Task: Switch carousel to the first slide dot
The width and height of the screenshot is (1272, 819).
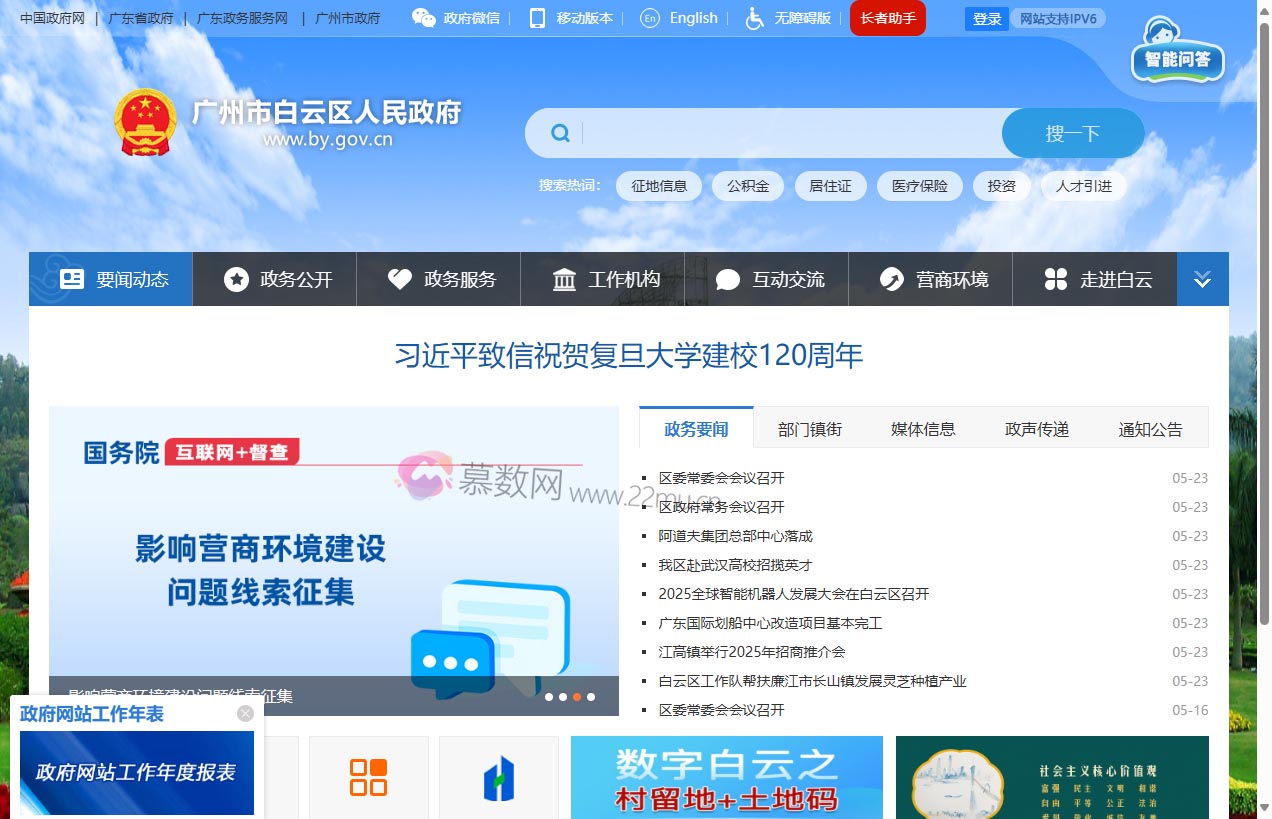Action: 549,697
